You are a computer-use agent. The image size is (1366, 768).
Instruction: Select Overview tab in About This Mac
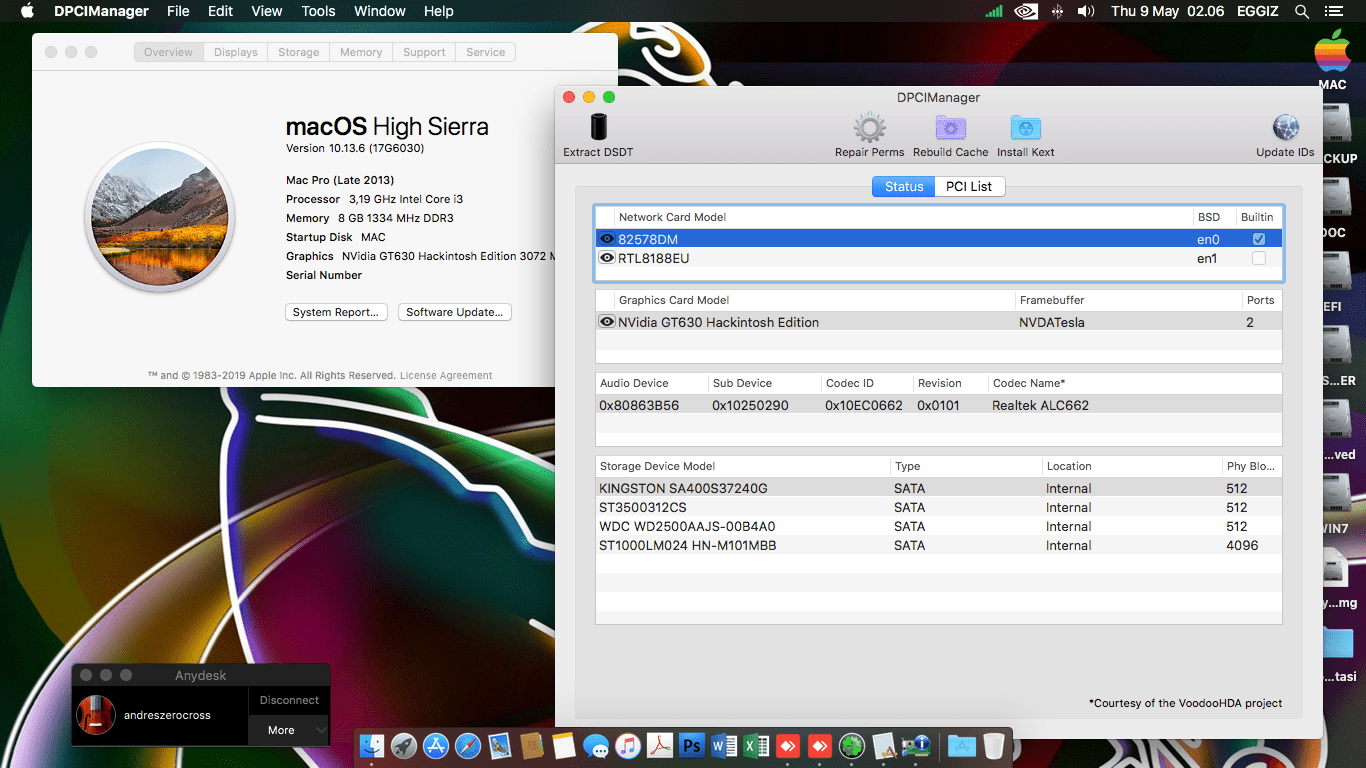click(169, 52)
